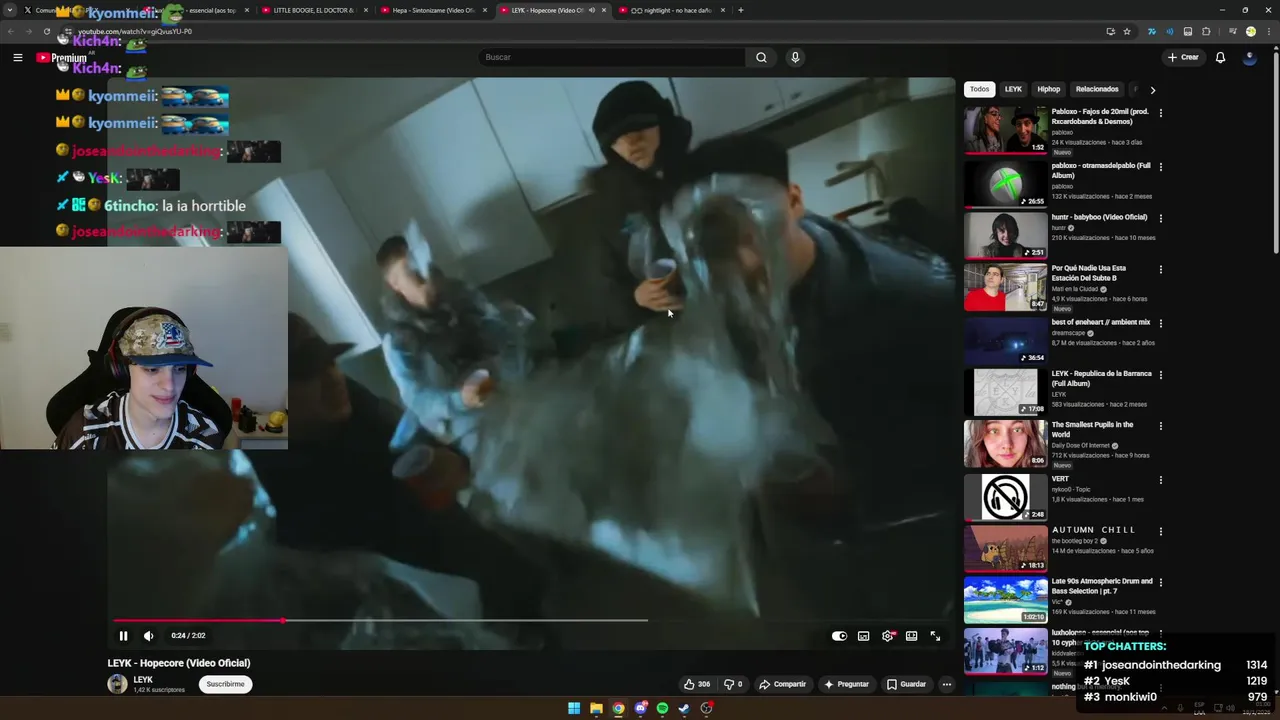Image resolution: width=1280 pixels, height=720 pixels.
Task: Open huntr - babyboo video title
Action: pyautogui.click(x=1099, y=217)
